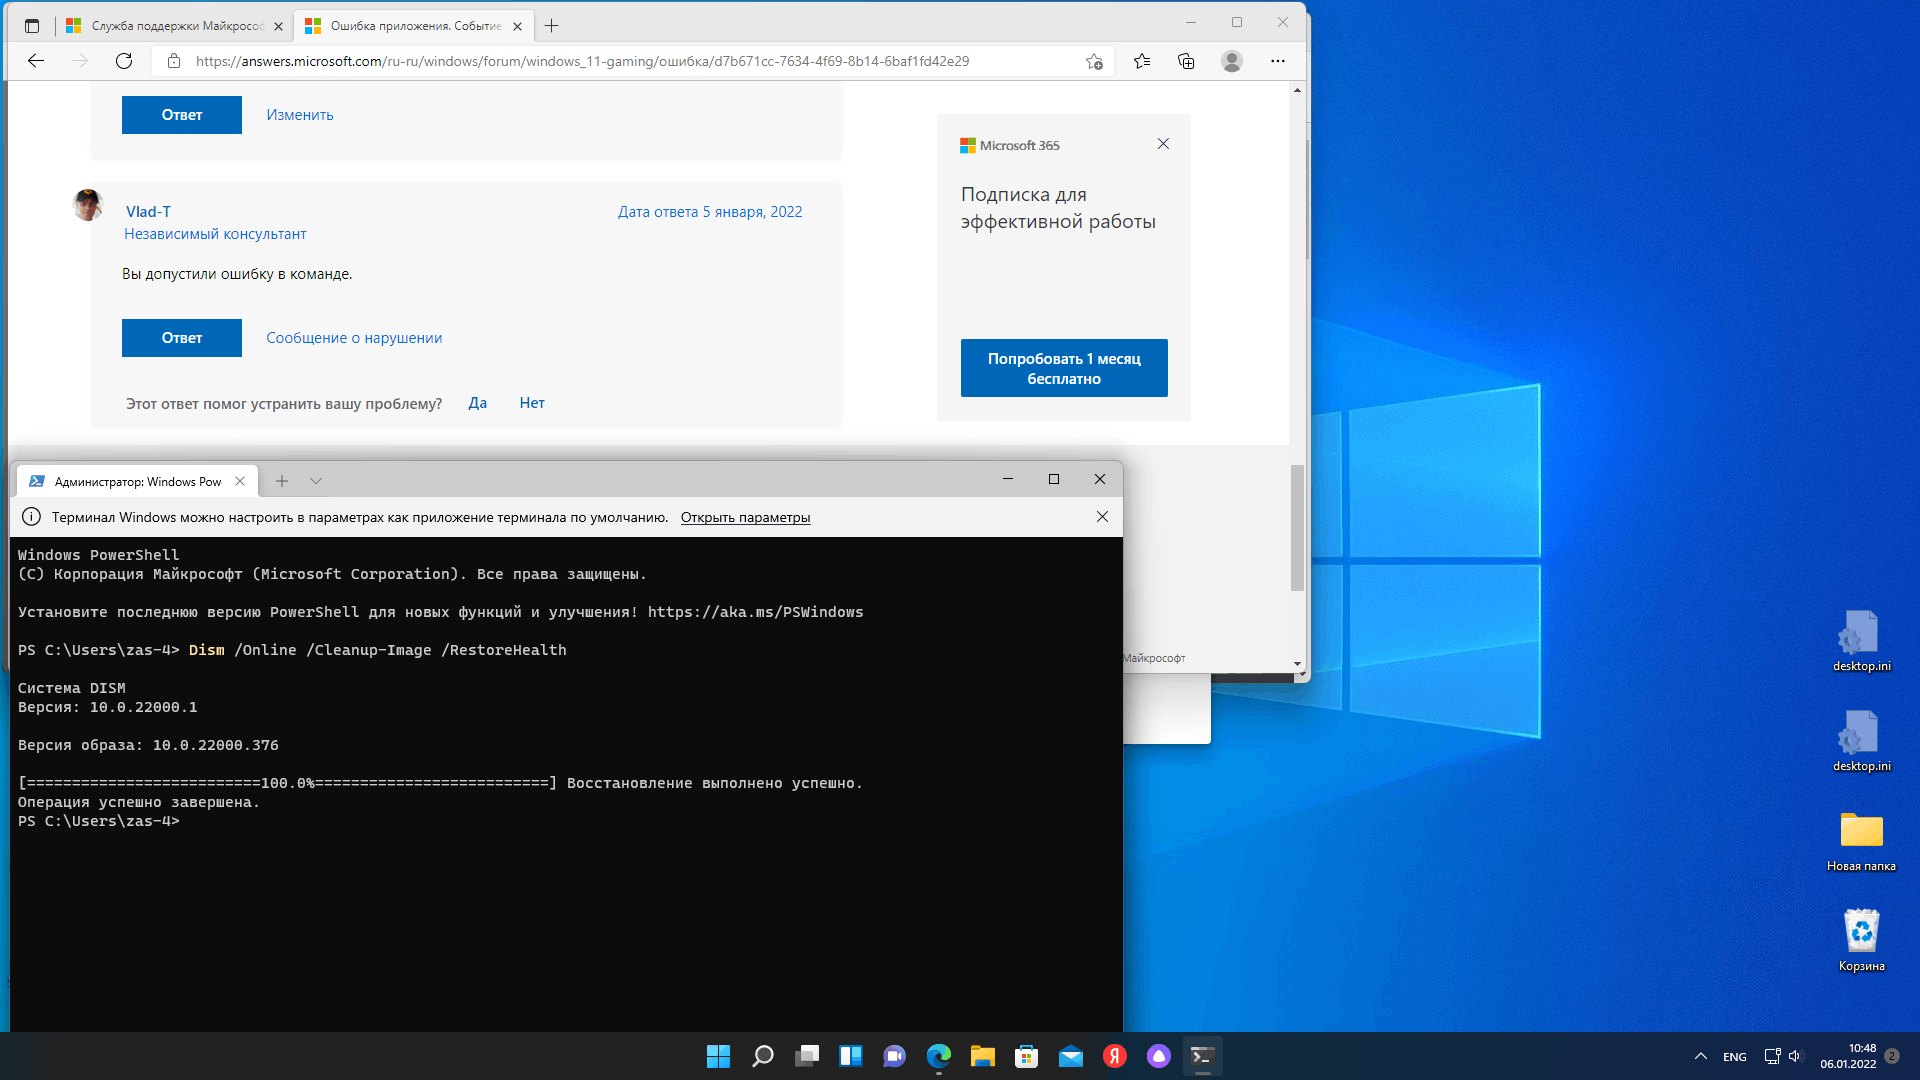Viewport: 1920px width, 1080px height.
Task: Click Открыть параметры link in terminal
Action: [745, 517]
